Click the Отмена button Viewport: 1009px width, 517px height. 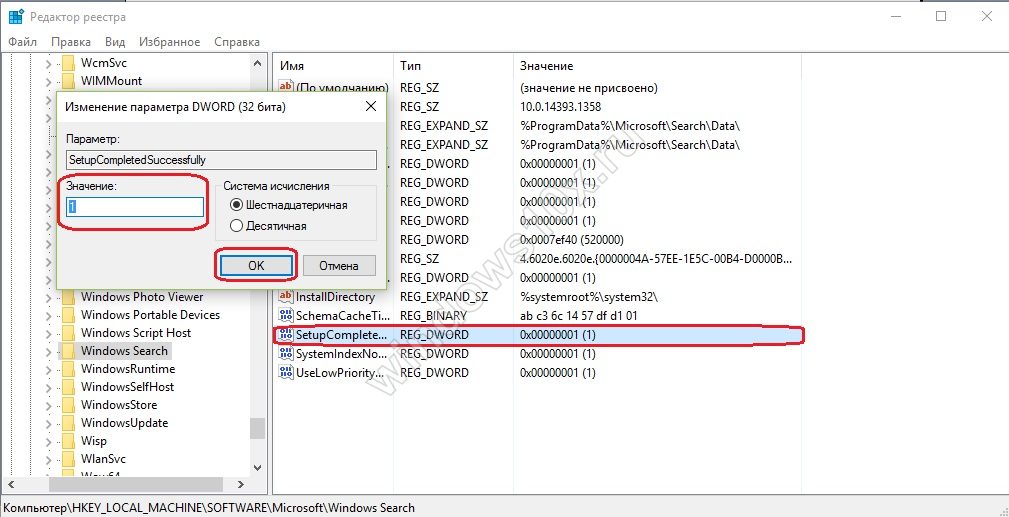(x=338, y=266)
